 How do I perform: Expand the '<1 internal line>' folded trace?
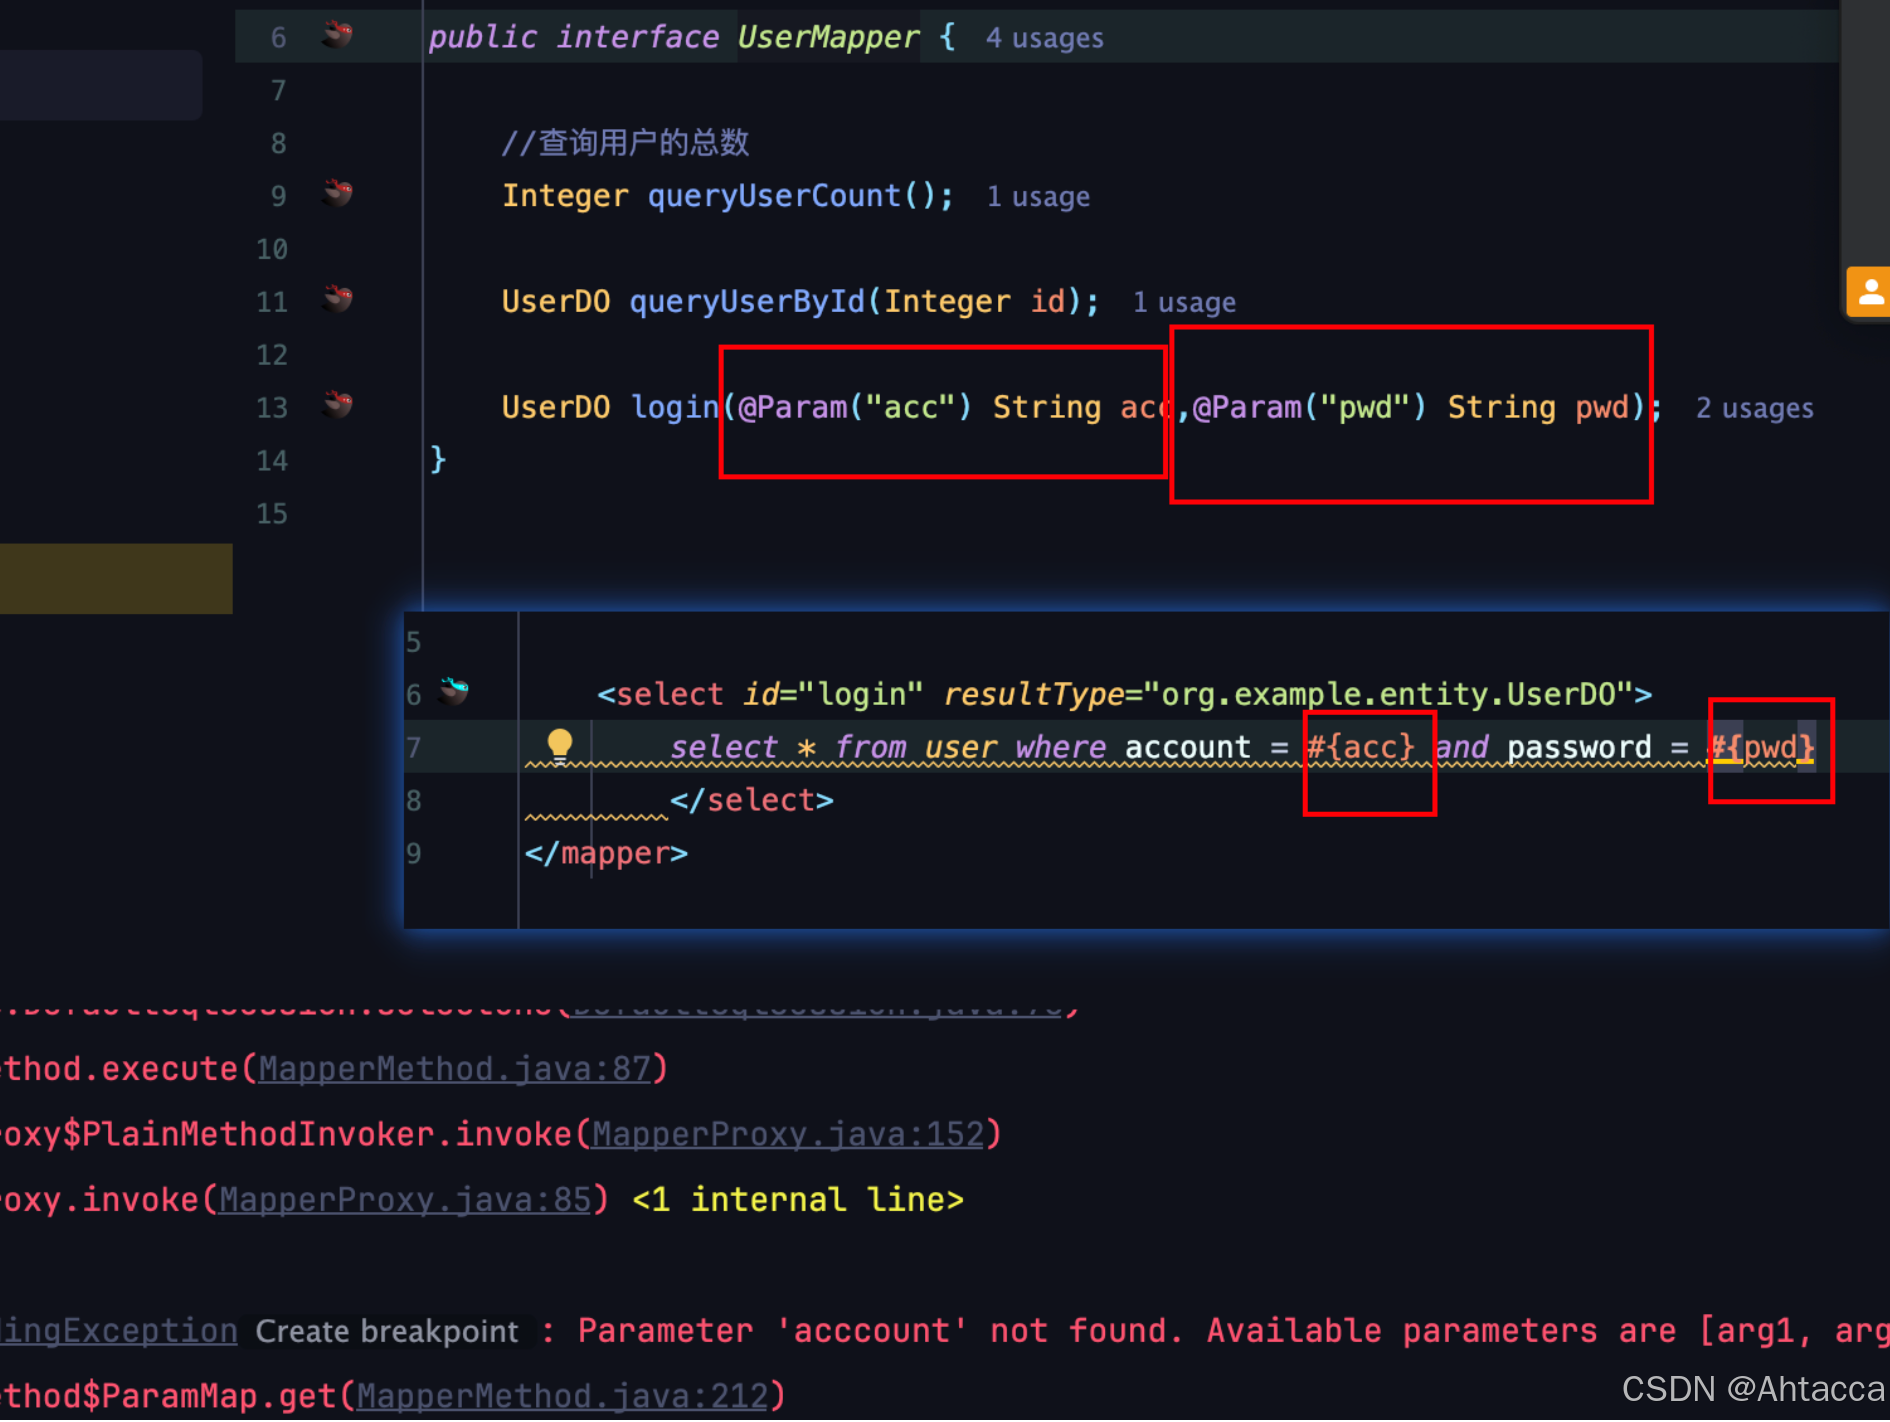798,1200
